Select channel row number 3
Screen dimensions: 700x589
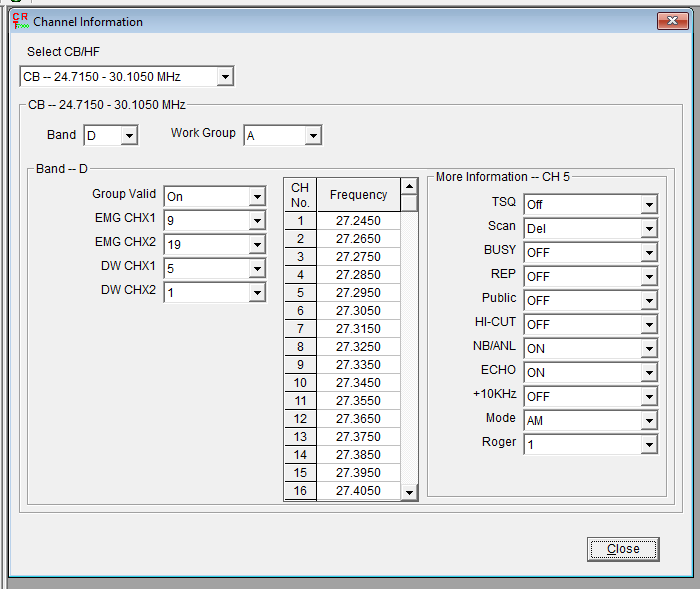[300, 257]
